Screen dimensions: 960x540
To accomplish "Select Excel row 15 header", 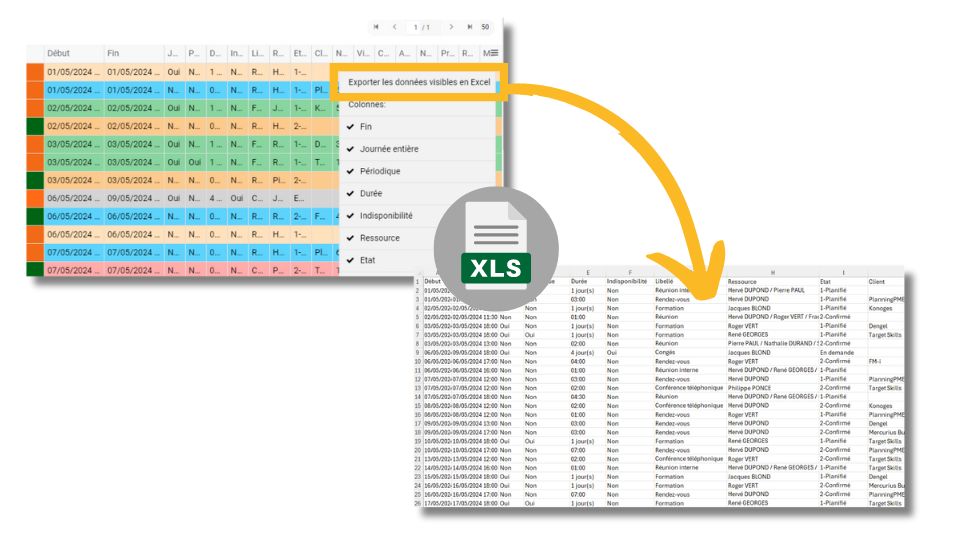I will coord(418,406).
